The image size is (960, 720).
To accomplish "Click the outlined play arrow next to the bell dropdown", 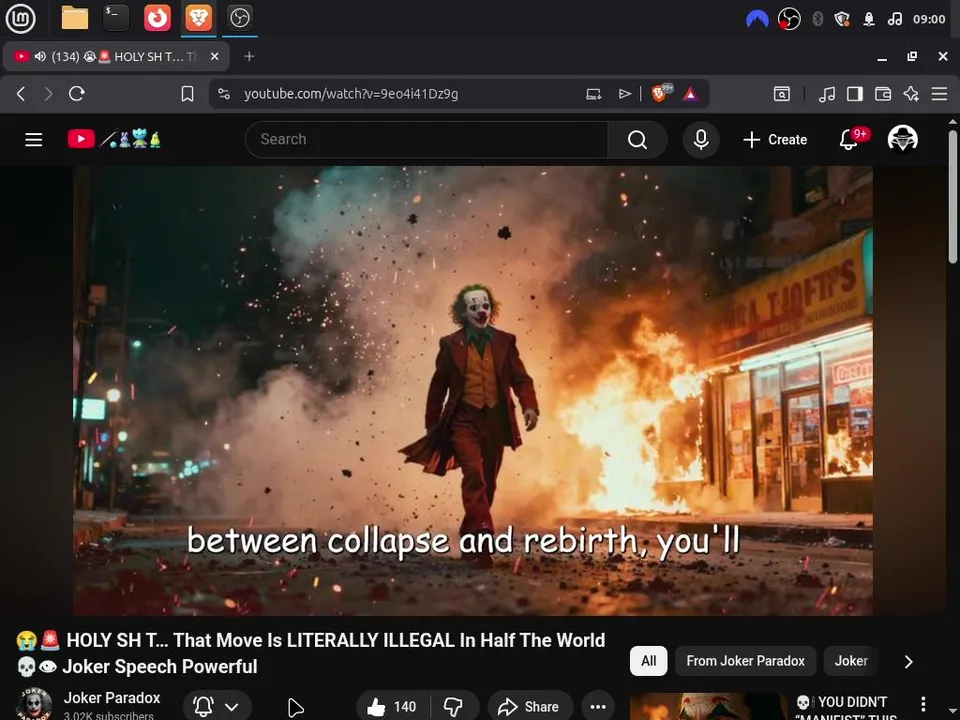I will 296,708.
